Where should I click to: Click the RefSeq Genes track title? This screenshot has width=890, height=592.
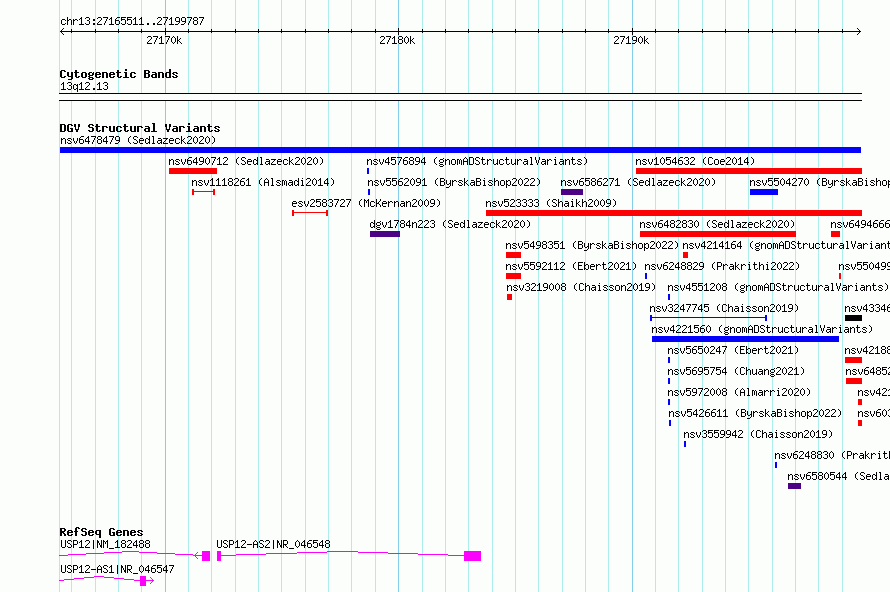click(x=102, y=532)
